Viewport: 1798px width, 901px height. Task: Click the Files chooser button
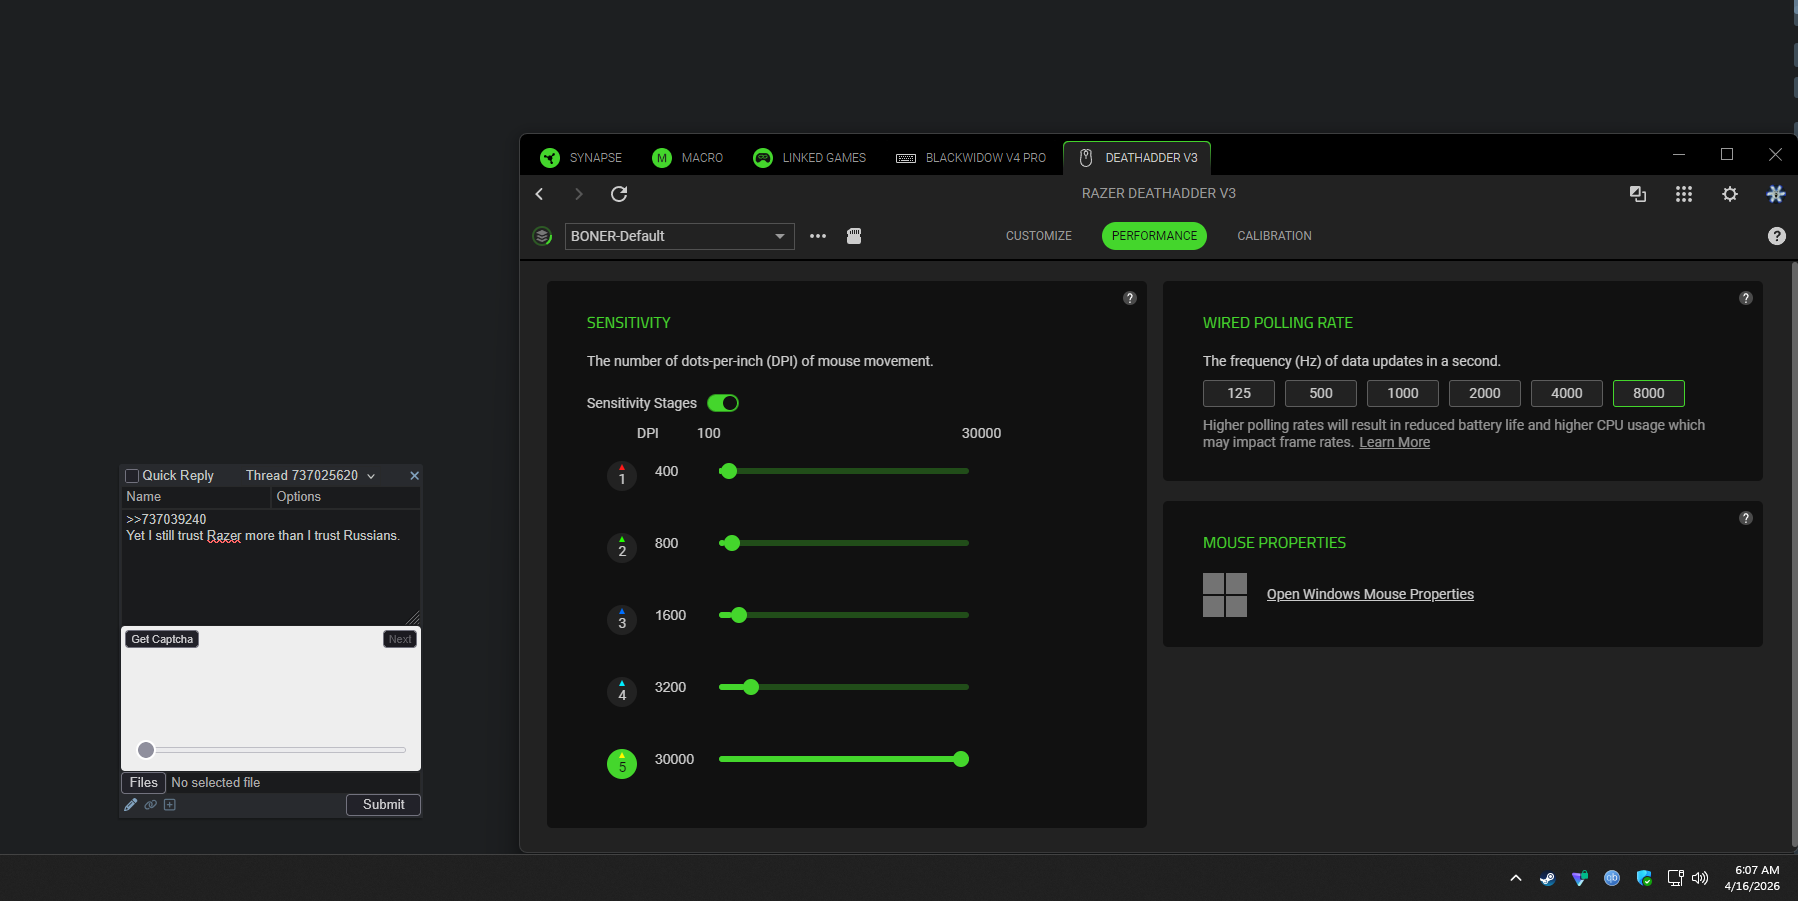pos(143,783)
